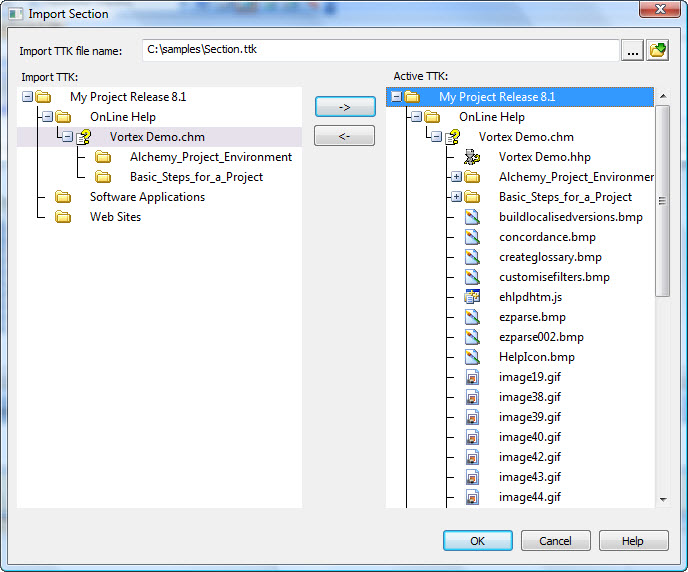688x572 pixels.
Task: Click the Vortex Demo.hhp project file icon
Action: tap(472, 157)
